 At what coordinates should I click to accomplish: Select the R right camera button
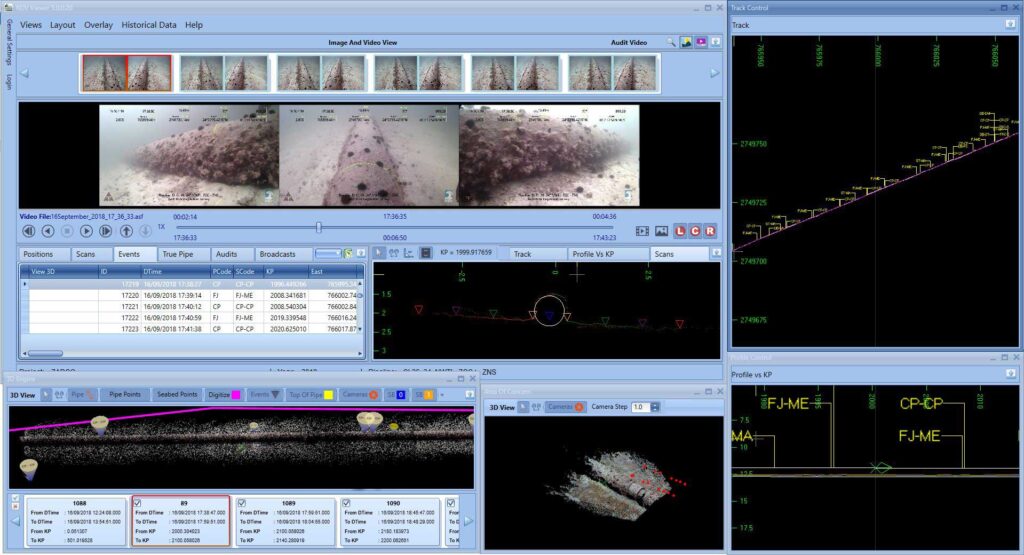click(710, 231)
